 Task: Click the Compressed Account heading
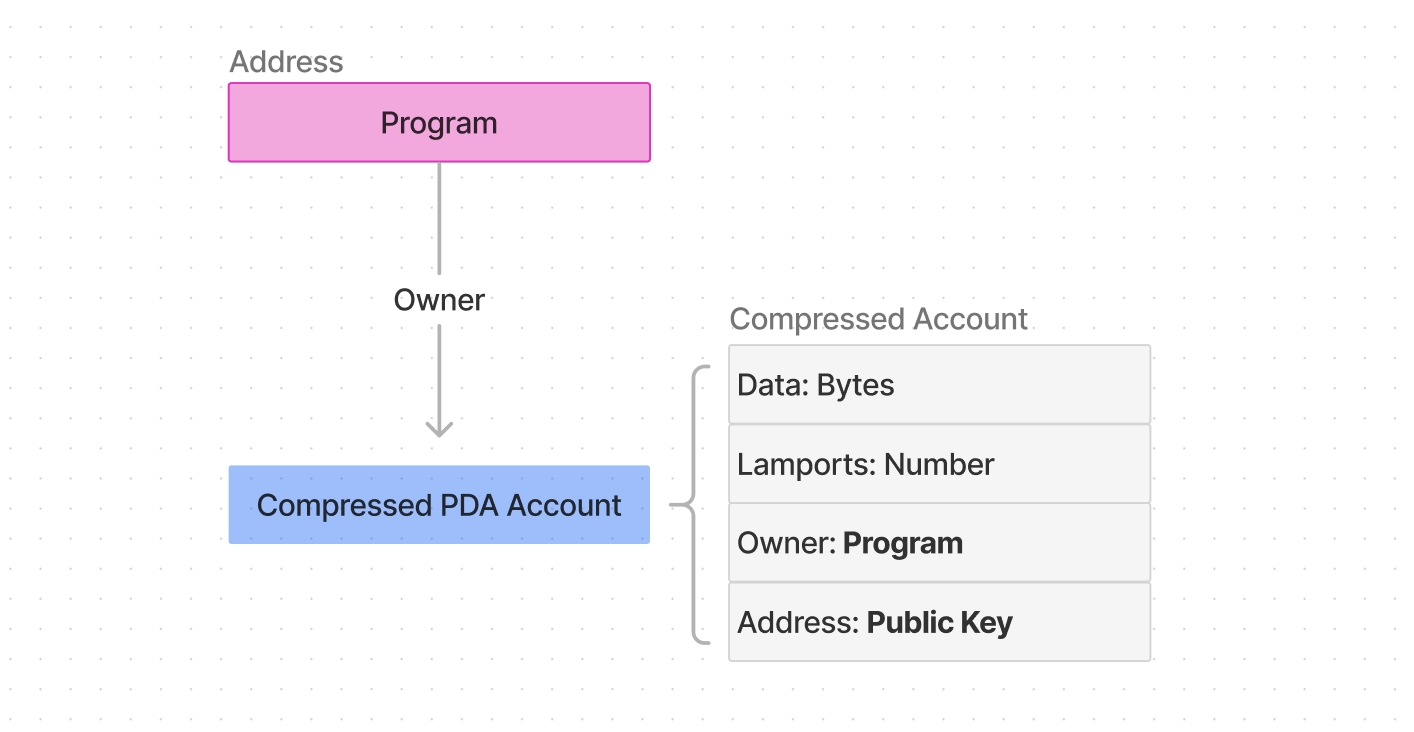tap(878, 319)
